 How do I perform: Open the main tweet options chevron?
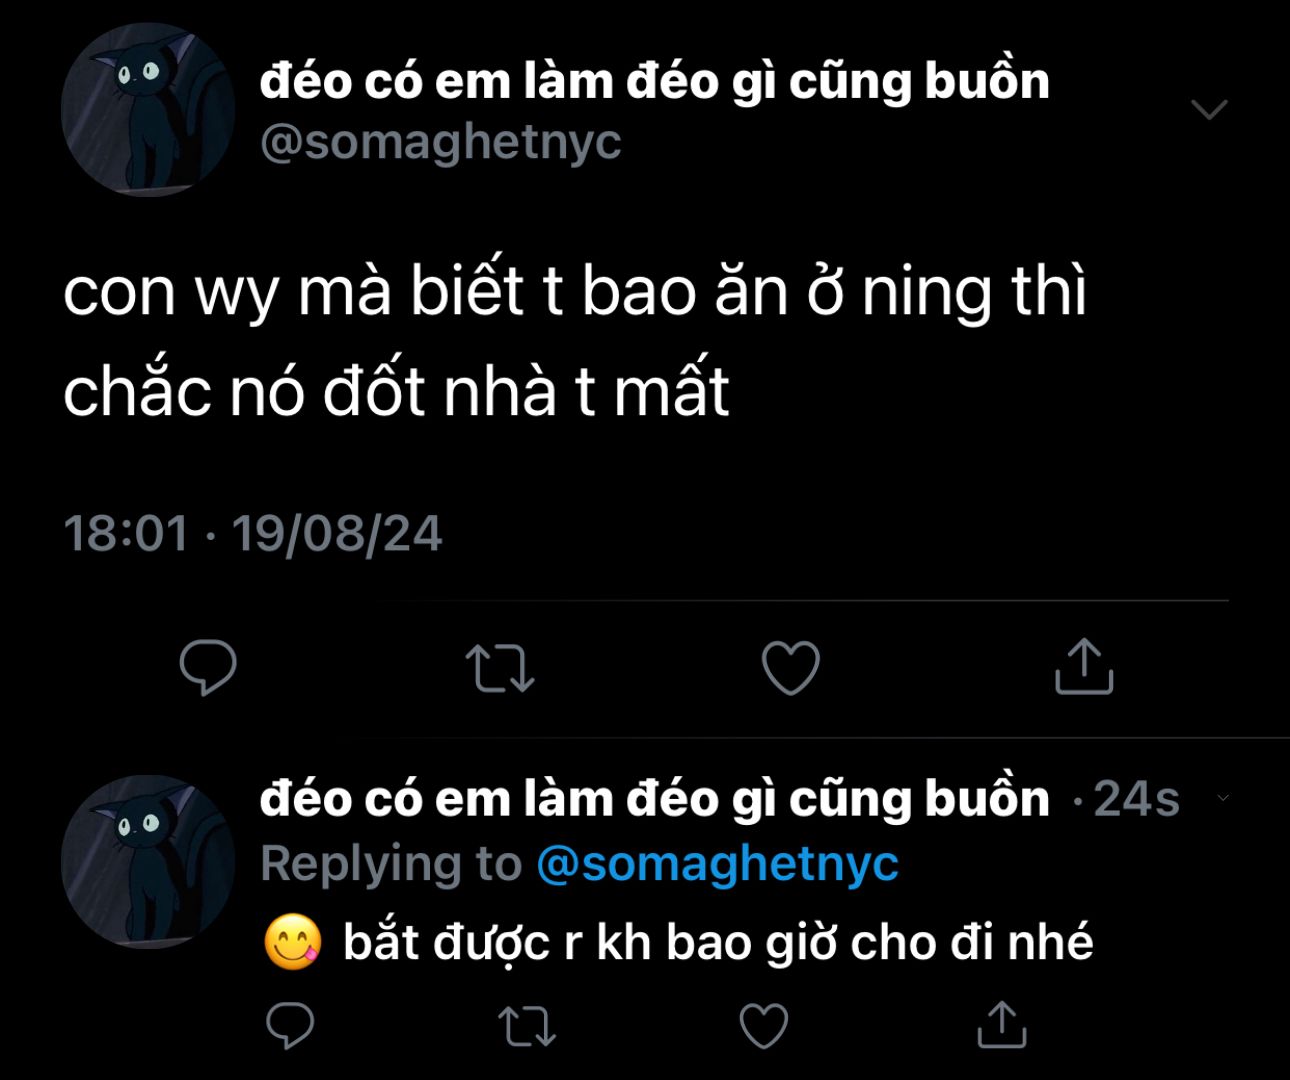(x=1210, y=109)
